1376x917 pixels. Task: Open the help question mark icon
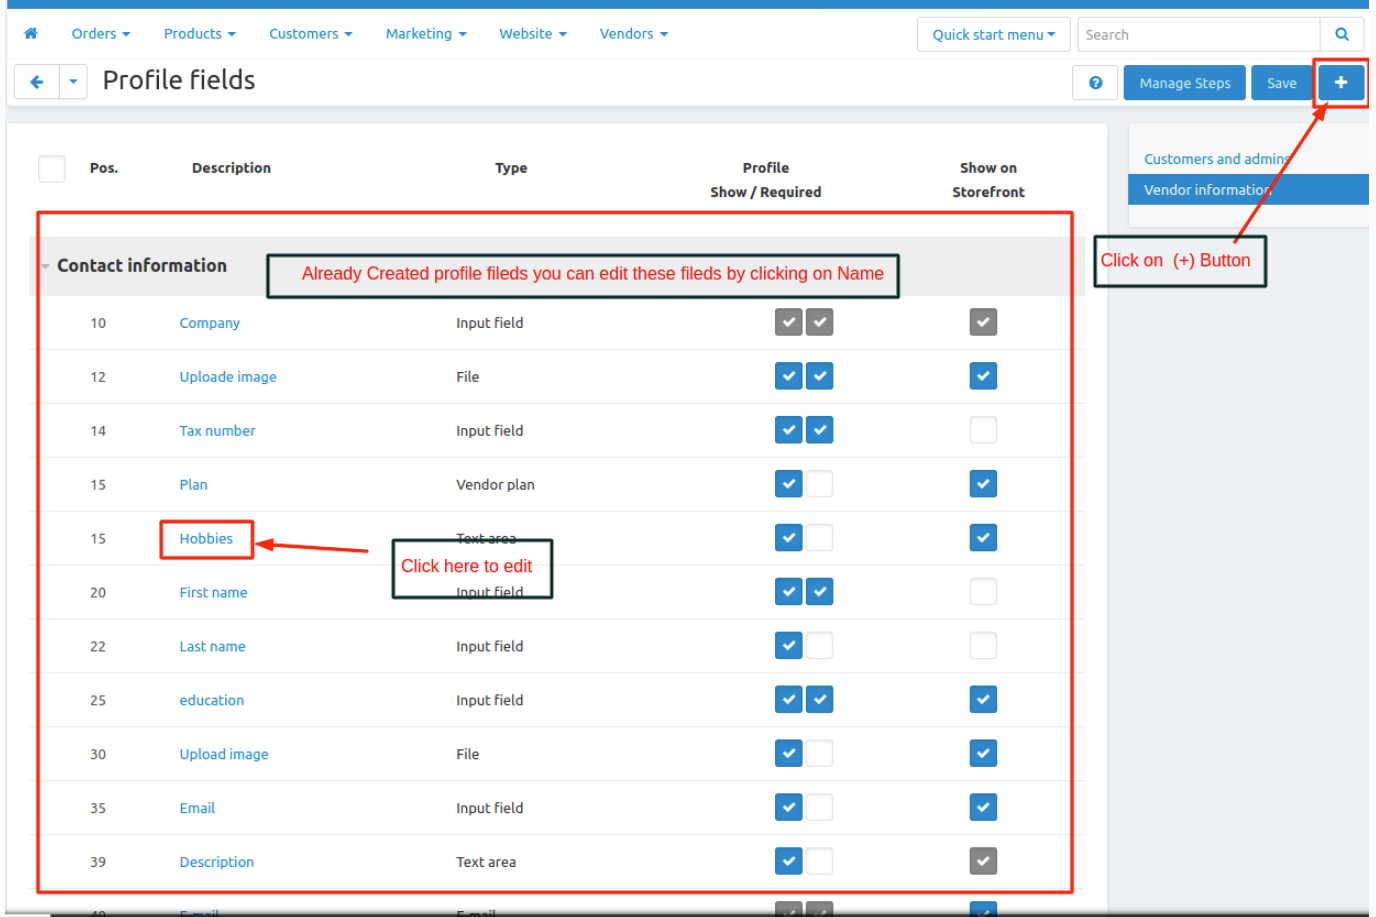coord(1095,83)
